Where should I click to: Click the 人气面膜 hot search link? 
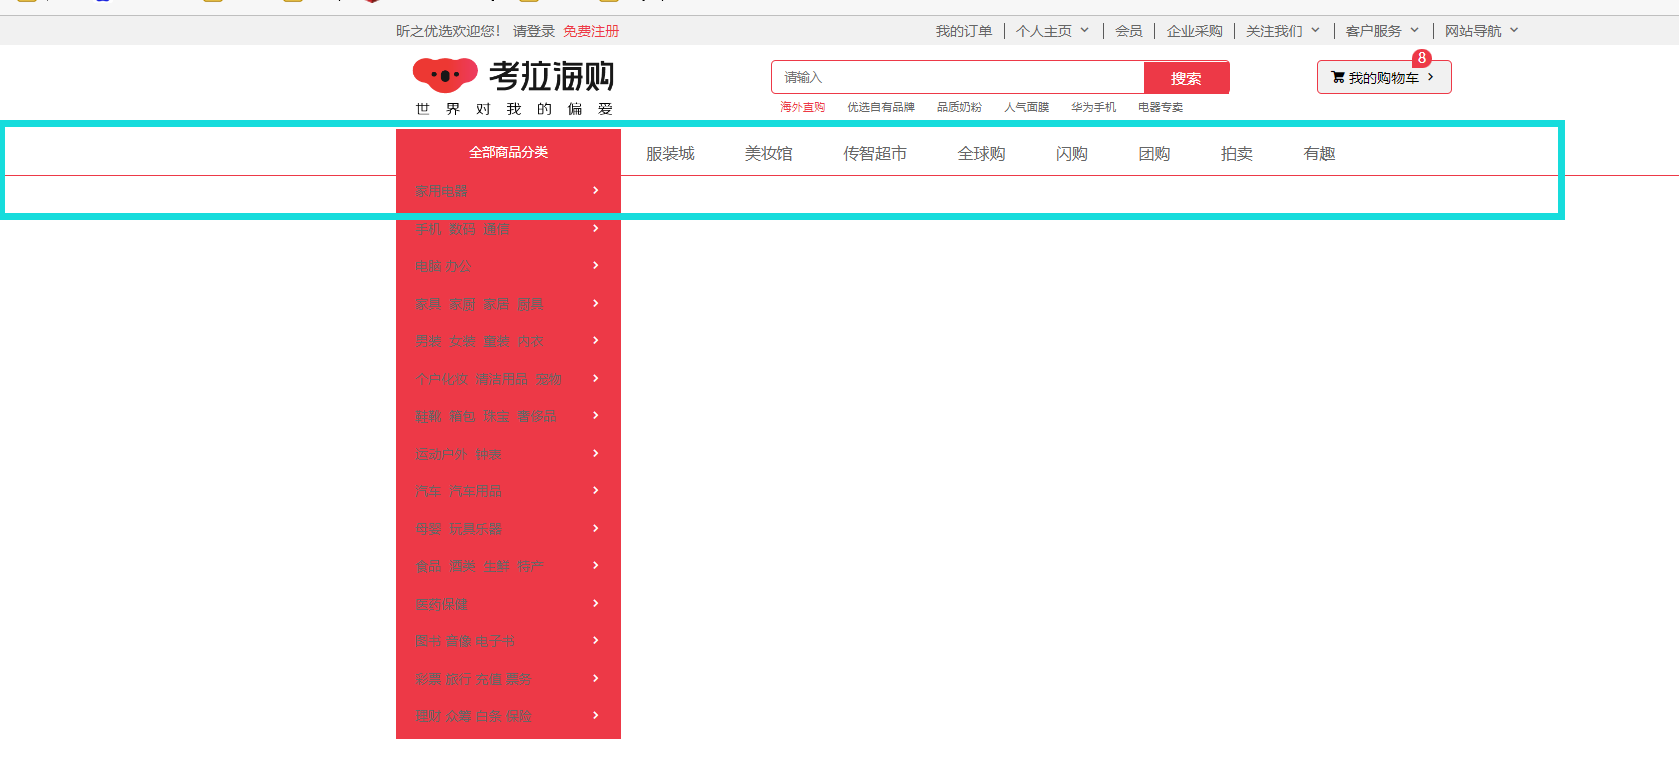point(1027,107)
